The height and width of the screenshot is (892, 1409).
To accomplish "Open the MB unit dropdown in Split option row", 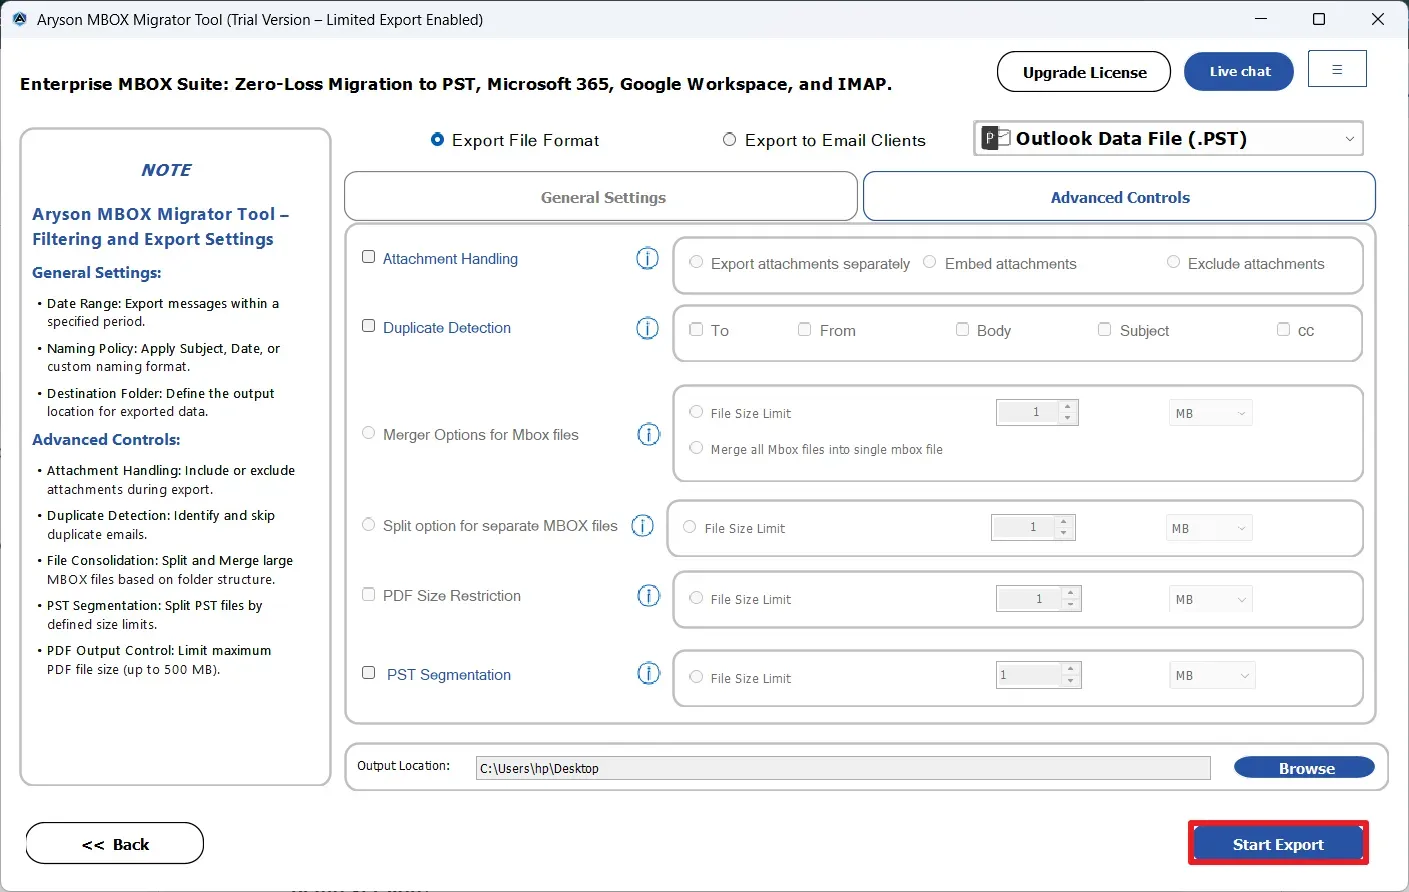I will (x=1209, y=528).
